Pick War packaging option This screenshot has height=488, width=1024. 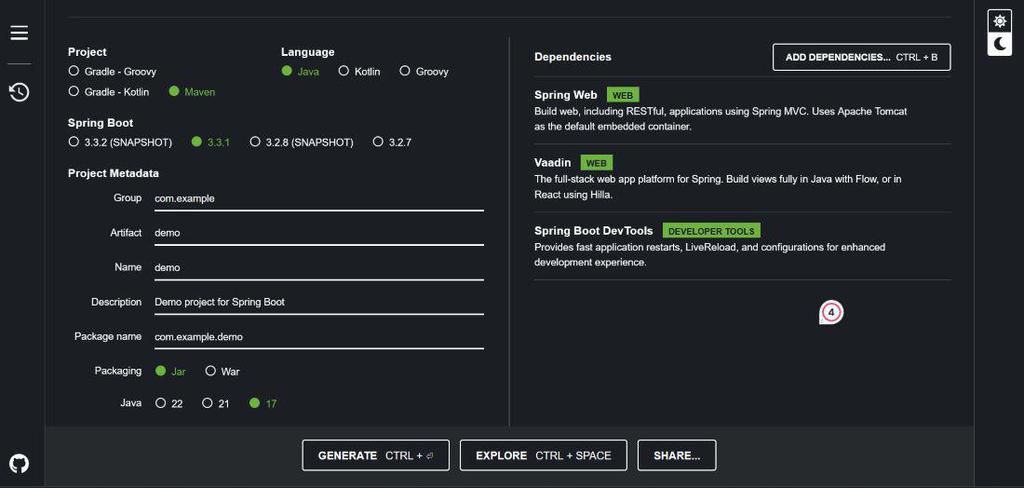pos(222,371)
